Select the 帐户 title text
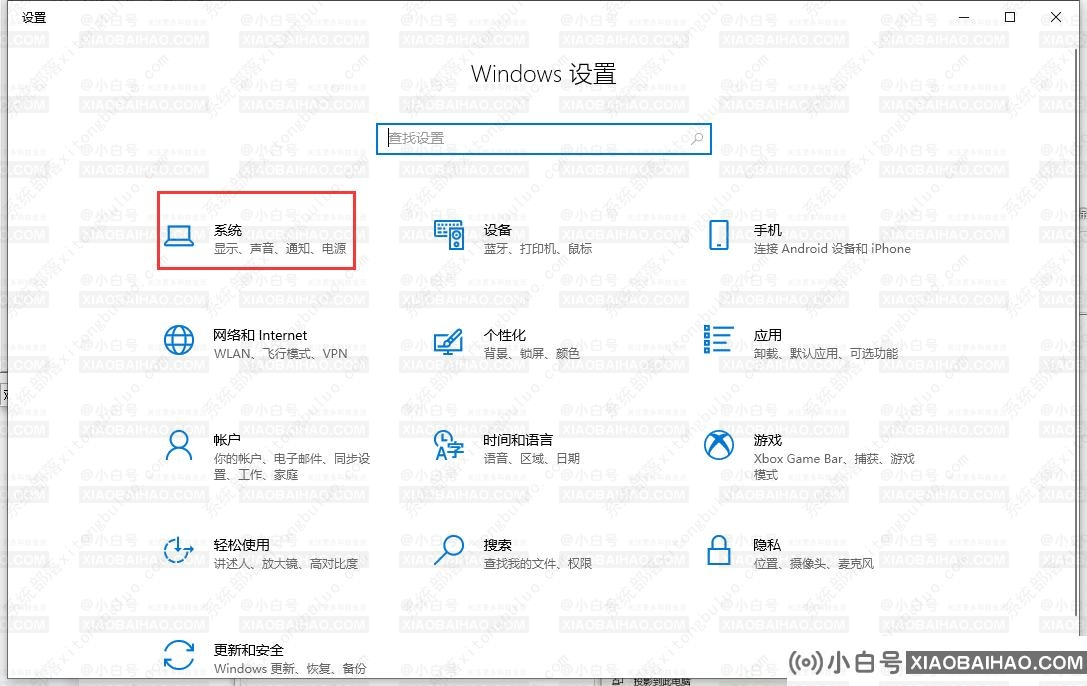This screenshot has height=686, width=1087. point(227,440)
